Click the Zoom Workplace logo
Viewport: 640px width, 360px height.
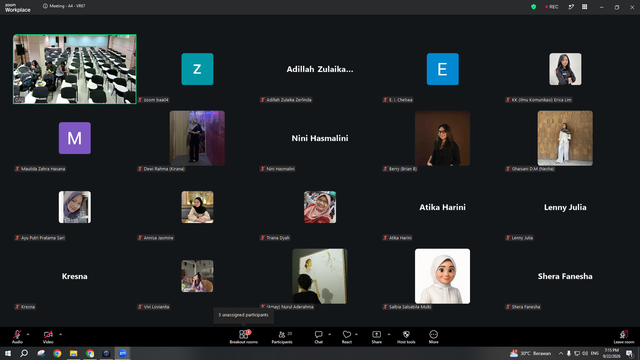pyautogui.click(x=18, y=8)
